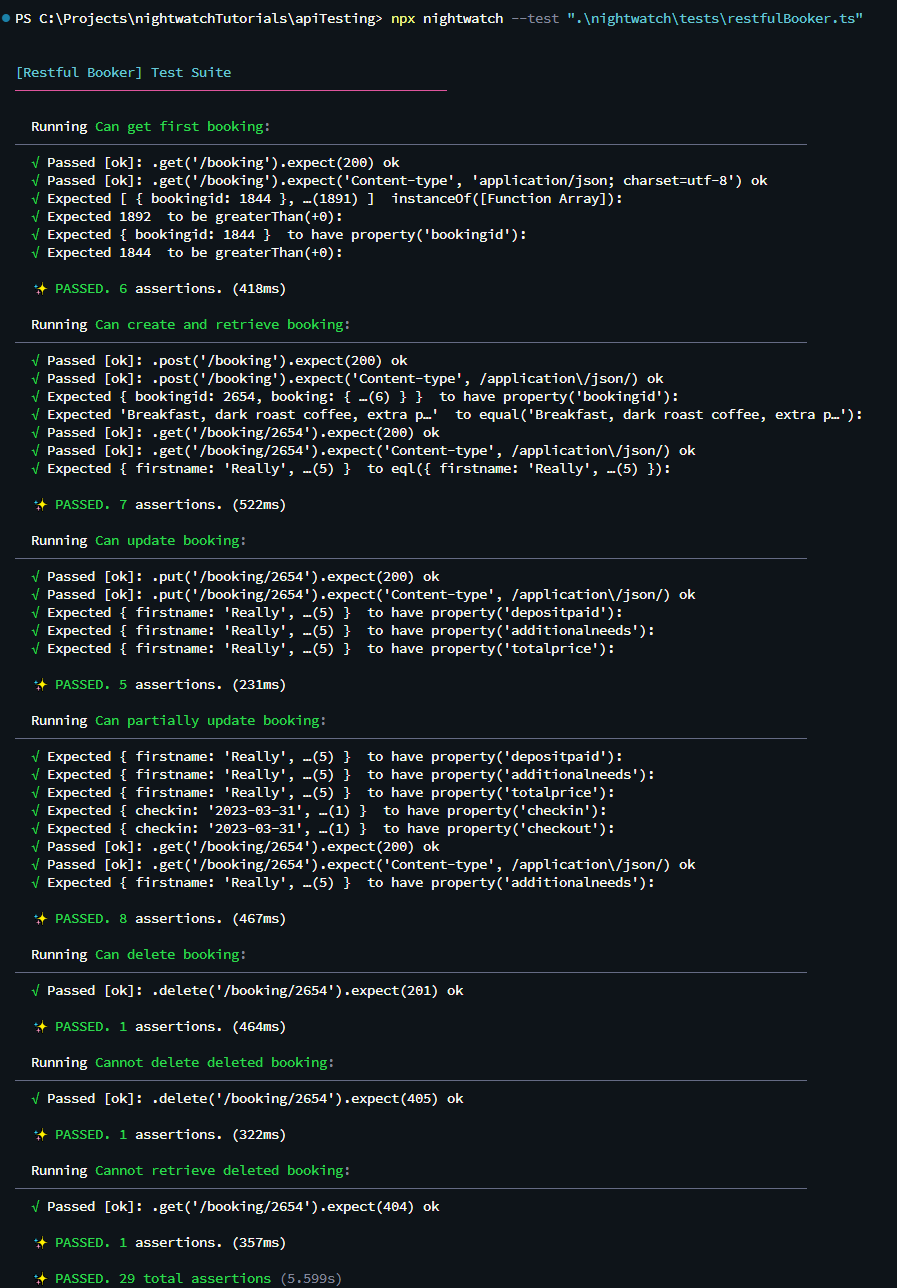Click the checkmark beside 'Expected 1892 to be greaterThan(+0)'
Viewport: 897px width, 1288px height.
tap(36, 216)
